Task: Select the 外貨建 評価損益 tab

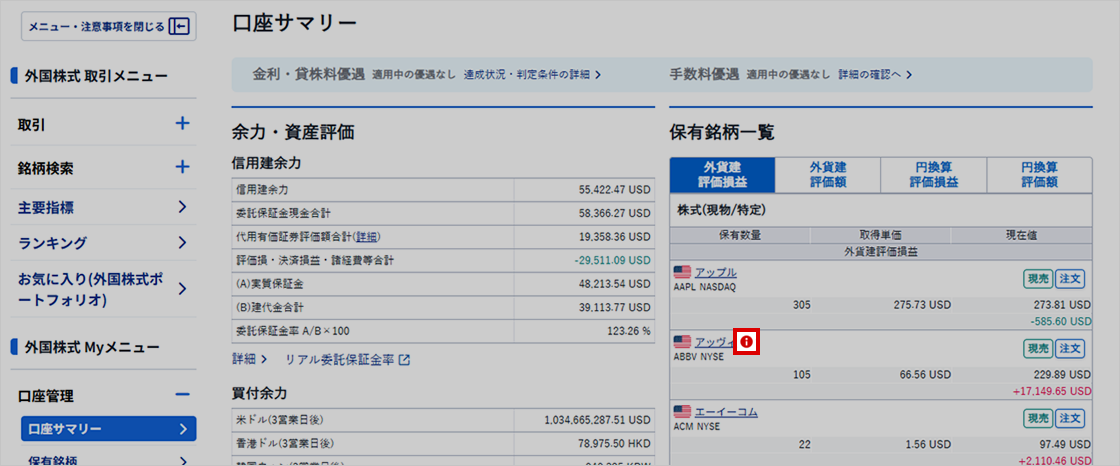Action: (722, 174)
